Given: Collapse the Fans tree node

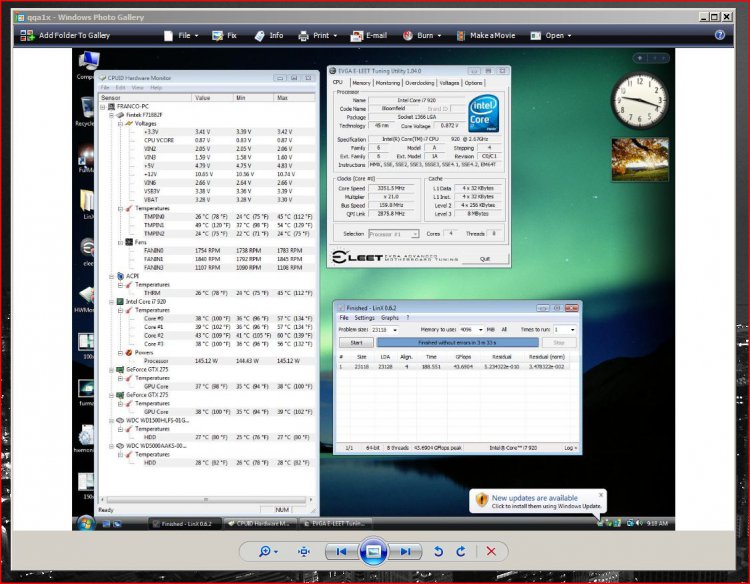Looking at the screenshot, I should 120,242.
